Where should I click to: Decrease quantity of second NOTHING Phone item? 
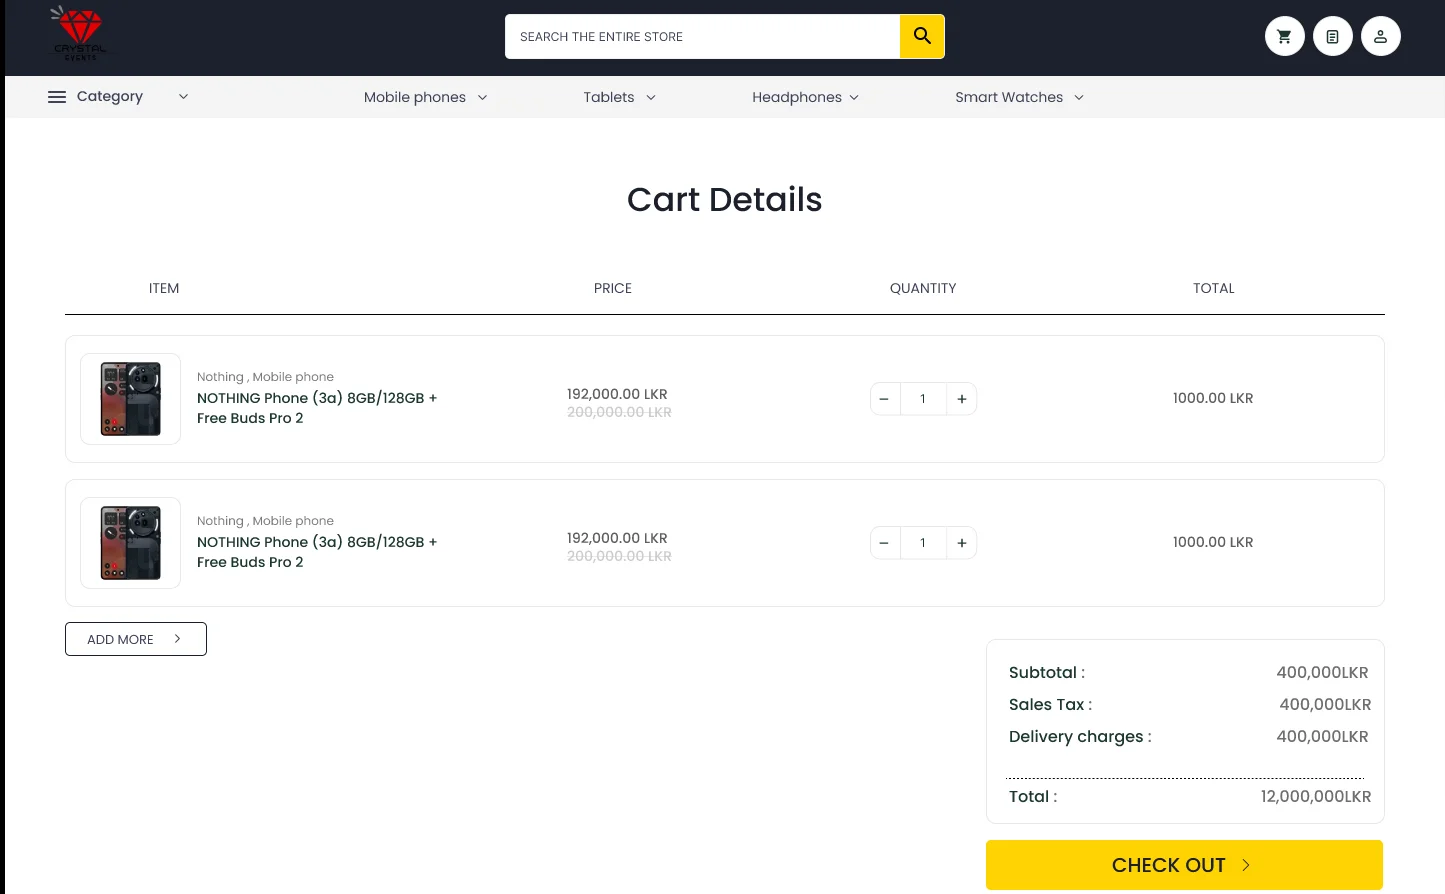pos(884,543)
